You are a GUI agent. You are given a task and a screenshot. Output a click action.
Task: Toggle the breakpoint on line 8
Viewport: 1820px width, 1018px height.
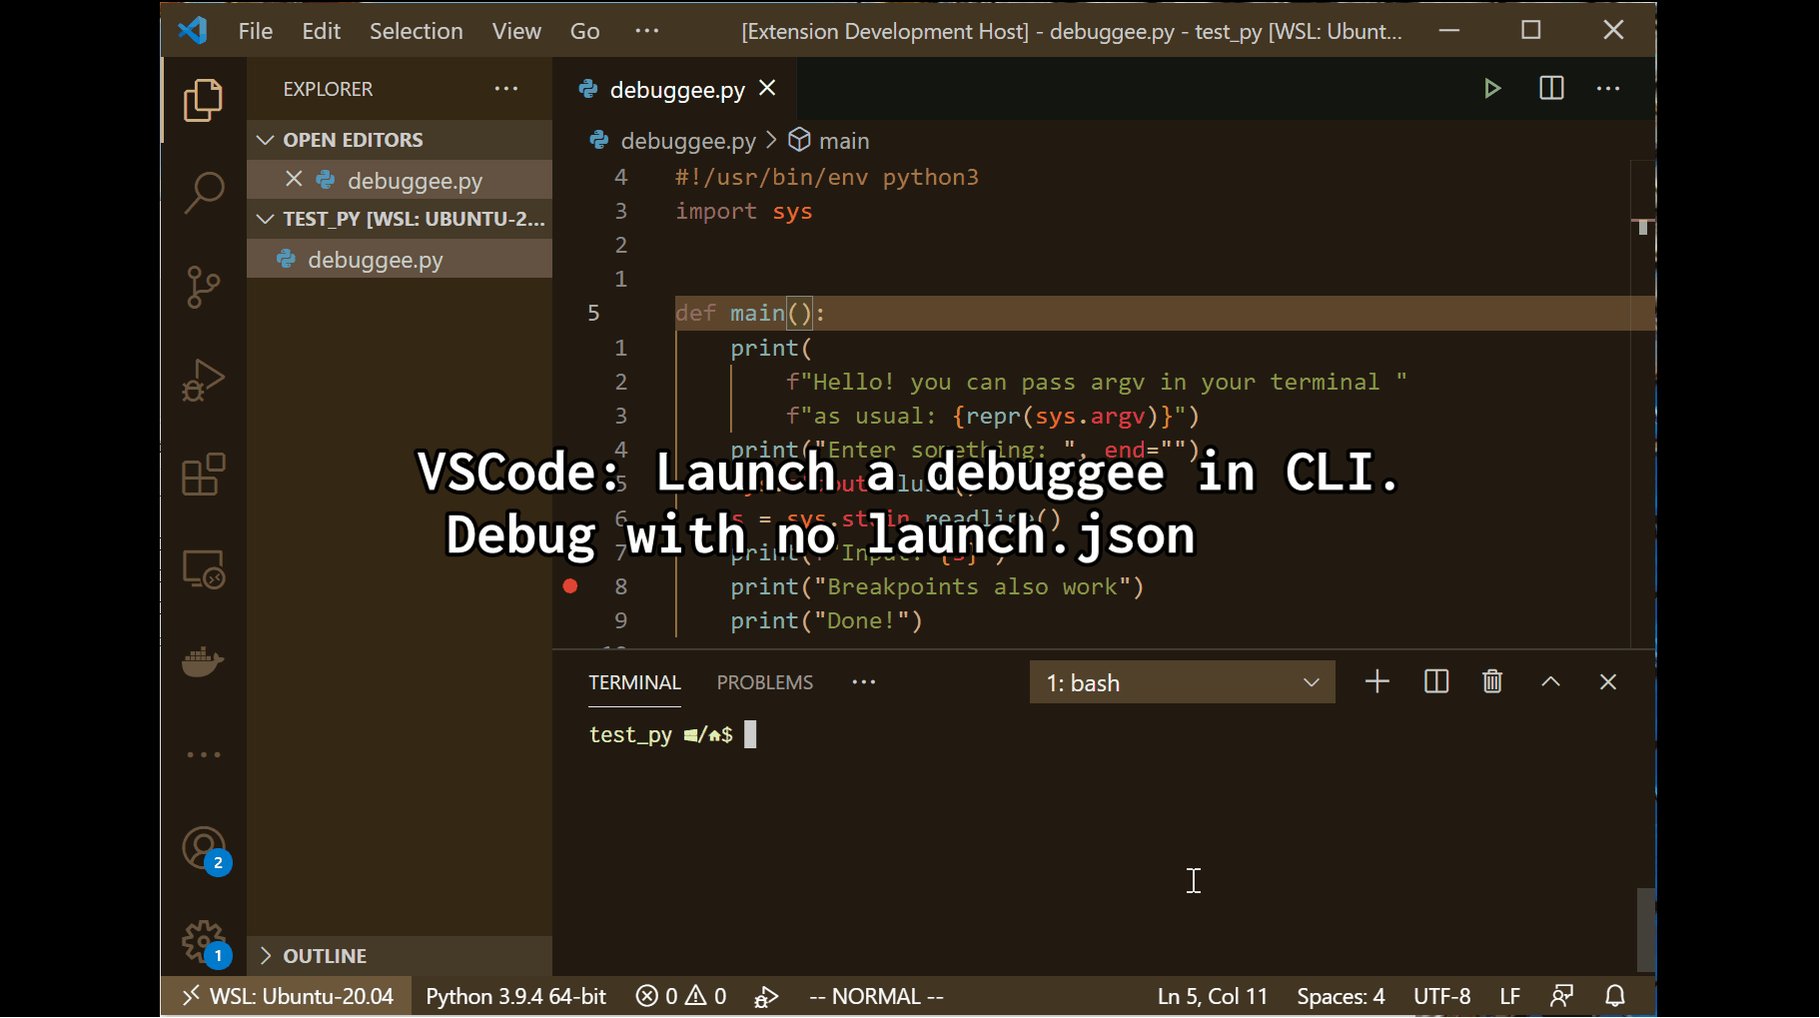(570, 587)
